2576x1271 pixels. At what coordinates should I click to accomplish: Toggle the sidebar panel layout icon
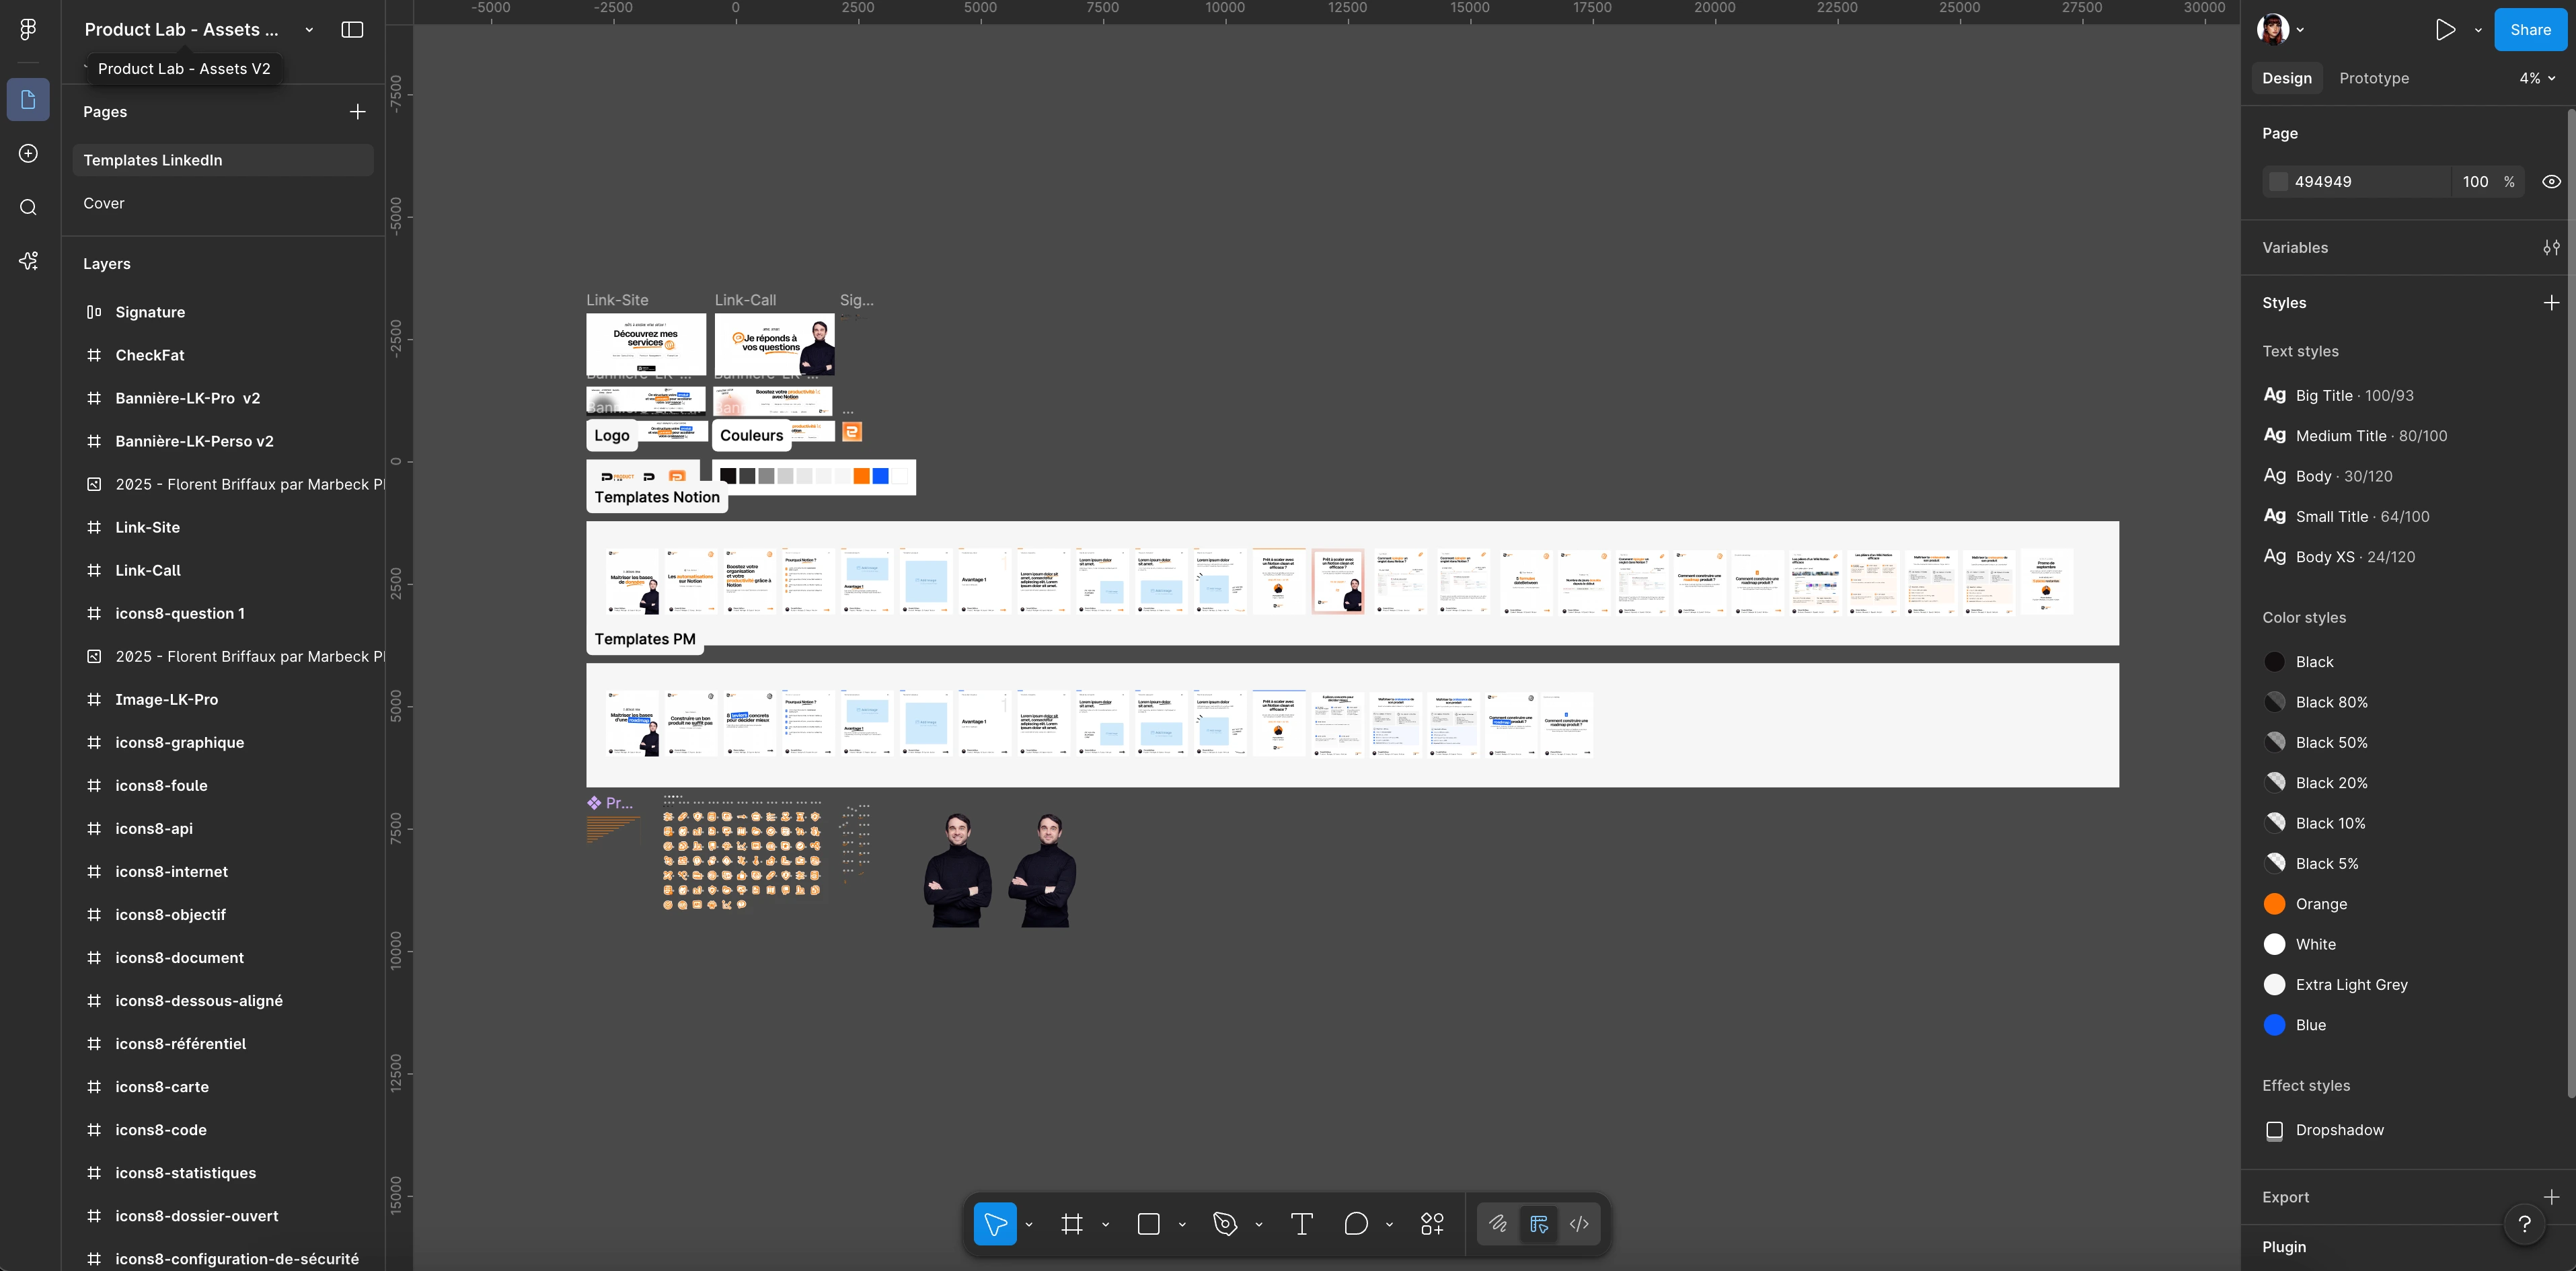point(352,30)
